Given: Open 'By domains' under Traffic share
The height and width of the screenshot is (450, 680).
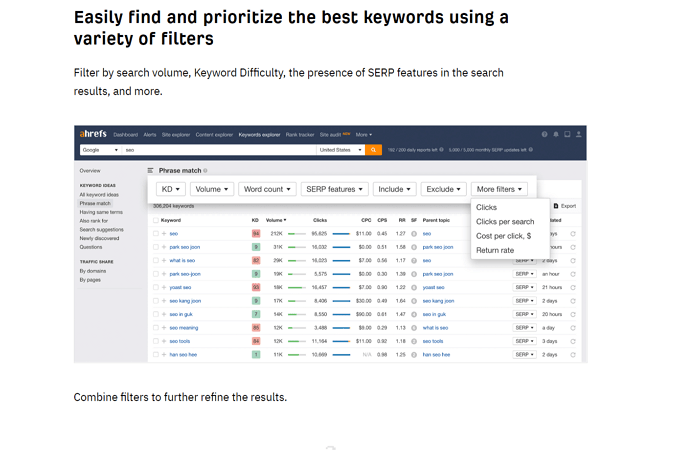Looking at the screenshot, I should pos(93,271).
